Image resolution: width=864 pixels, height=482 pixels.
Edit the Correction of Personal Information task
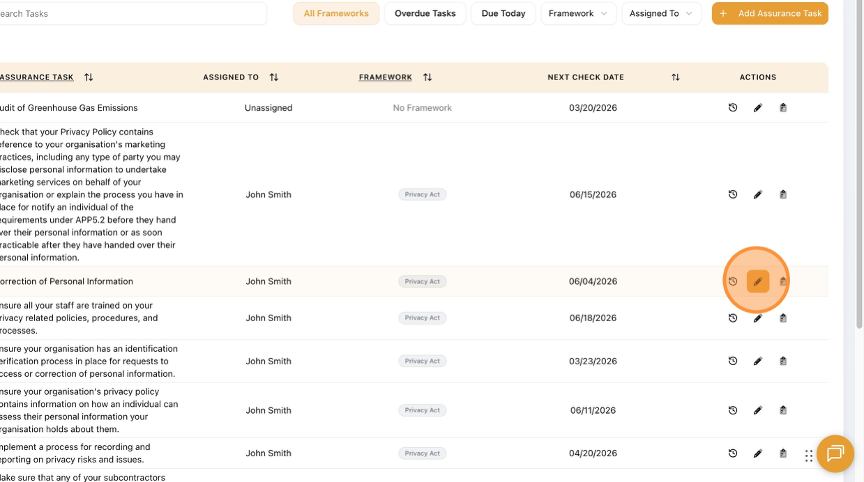click(x=758, y=282)
